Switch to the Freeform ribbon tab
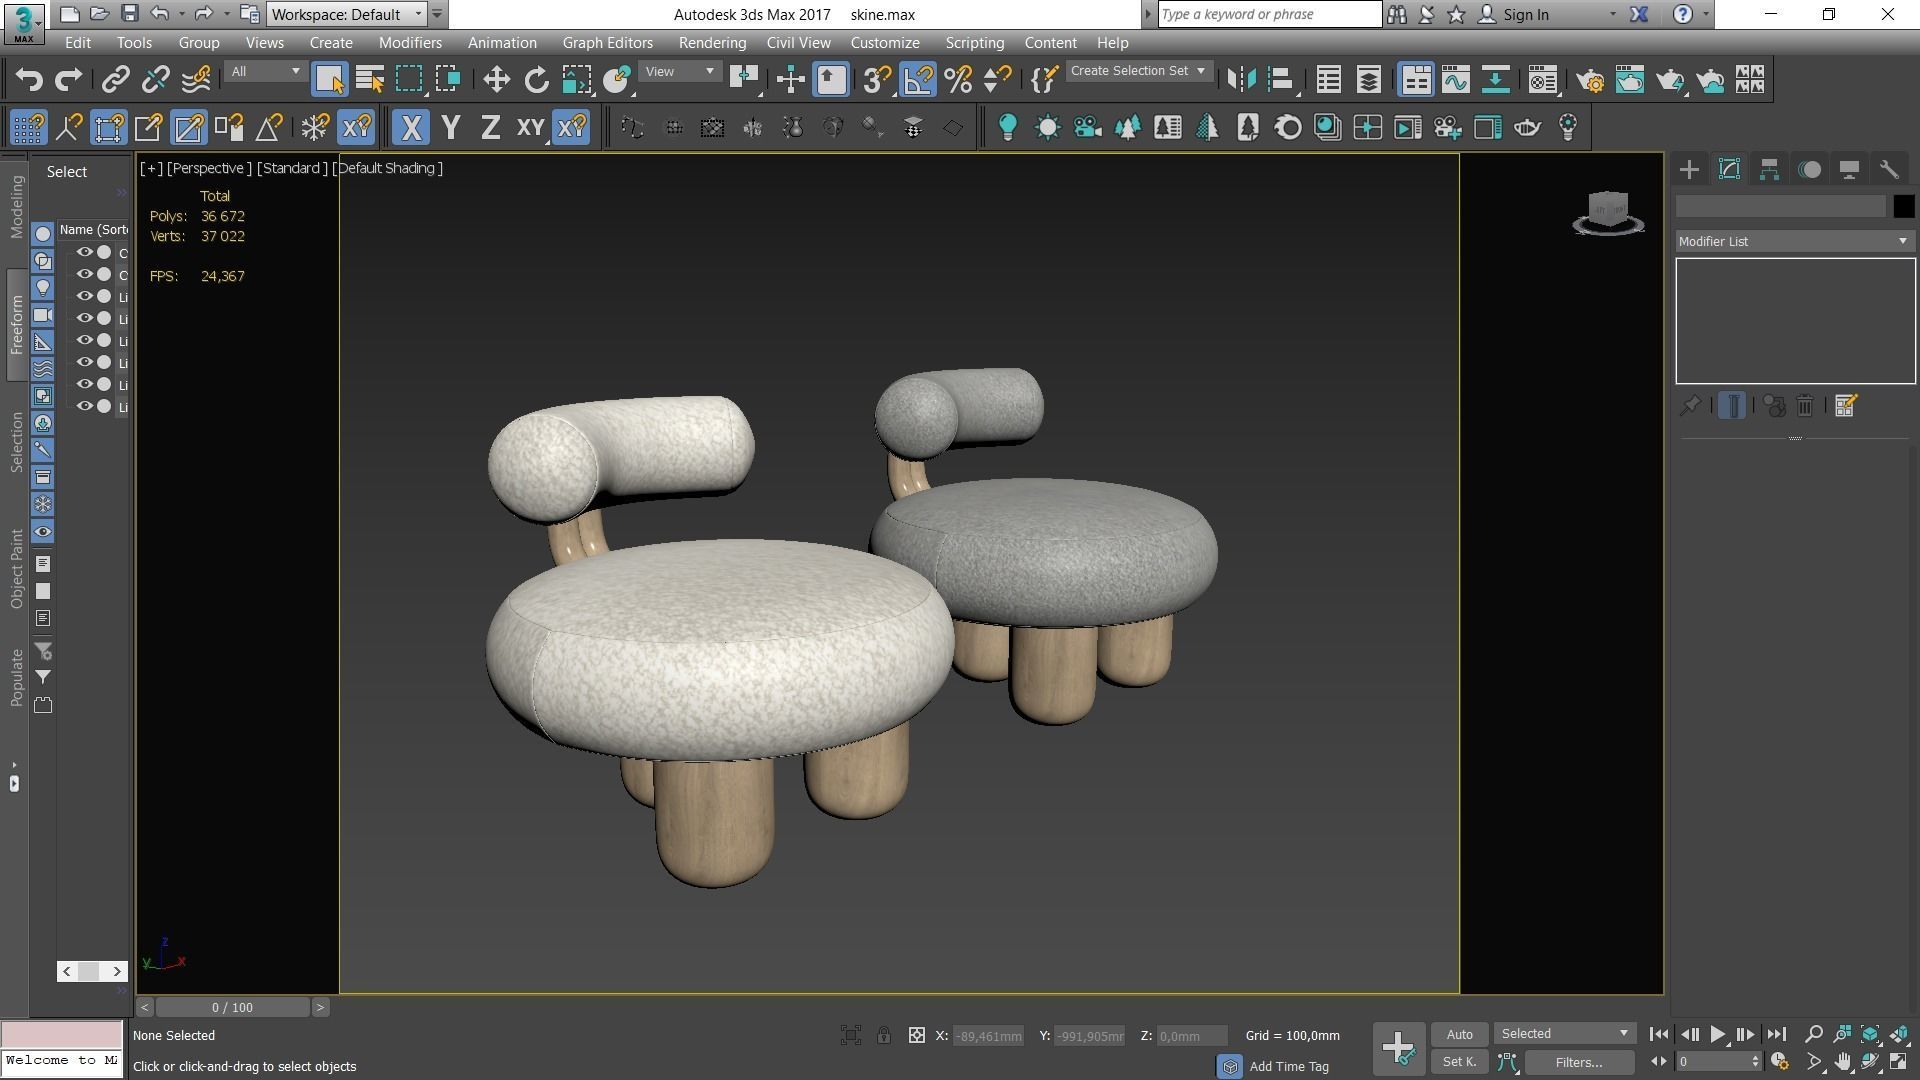Viewport: 1920px width, 1080px height. [x=17, y=325]
